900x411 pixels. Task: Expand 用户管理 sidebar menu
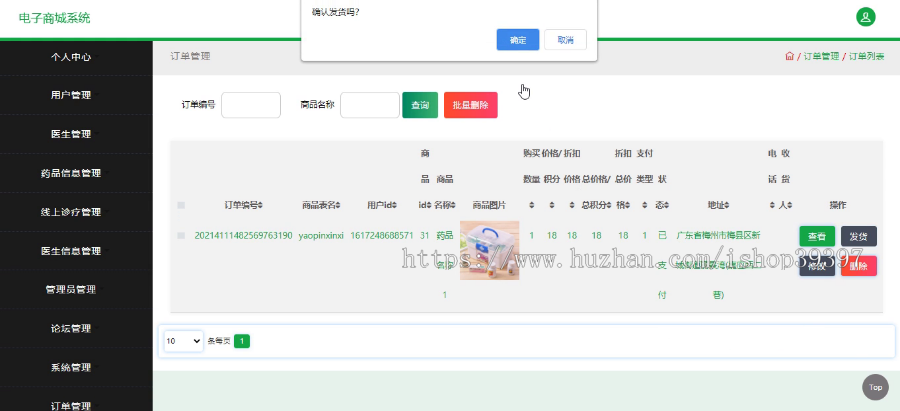point(71,95)
